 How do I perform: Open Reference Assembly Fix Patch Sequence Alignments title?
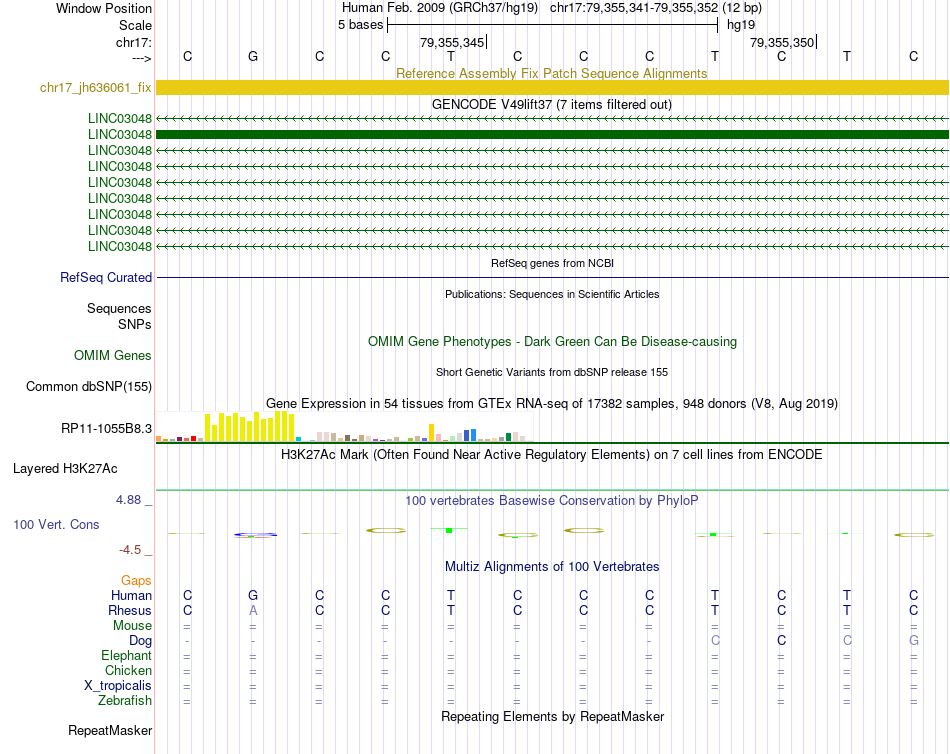coord(551,73)
